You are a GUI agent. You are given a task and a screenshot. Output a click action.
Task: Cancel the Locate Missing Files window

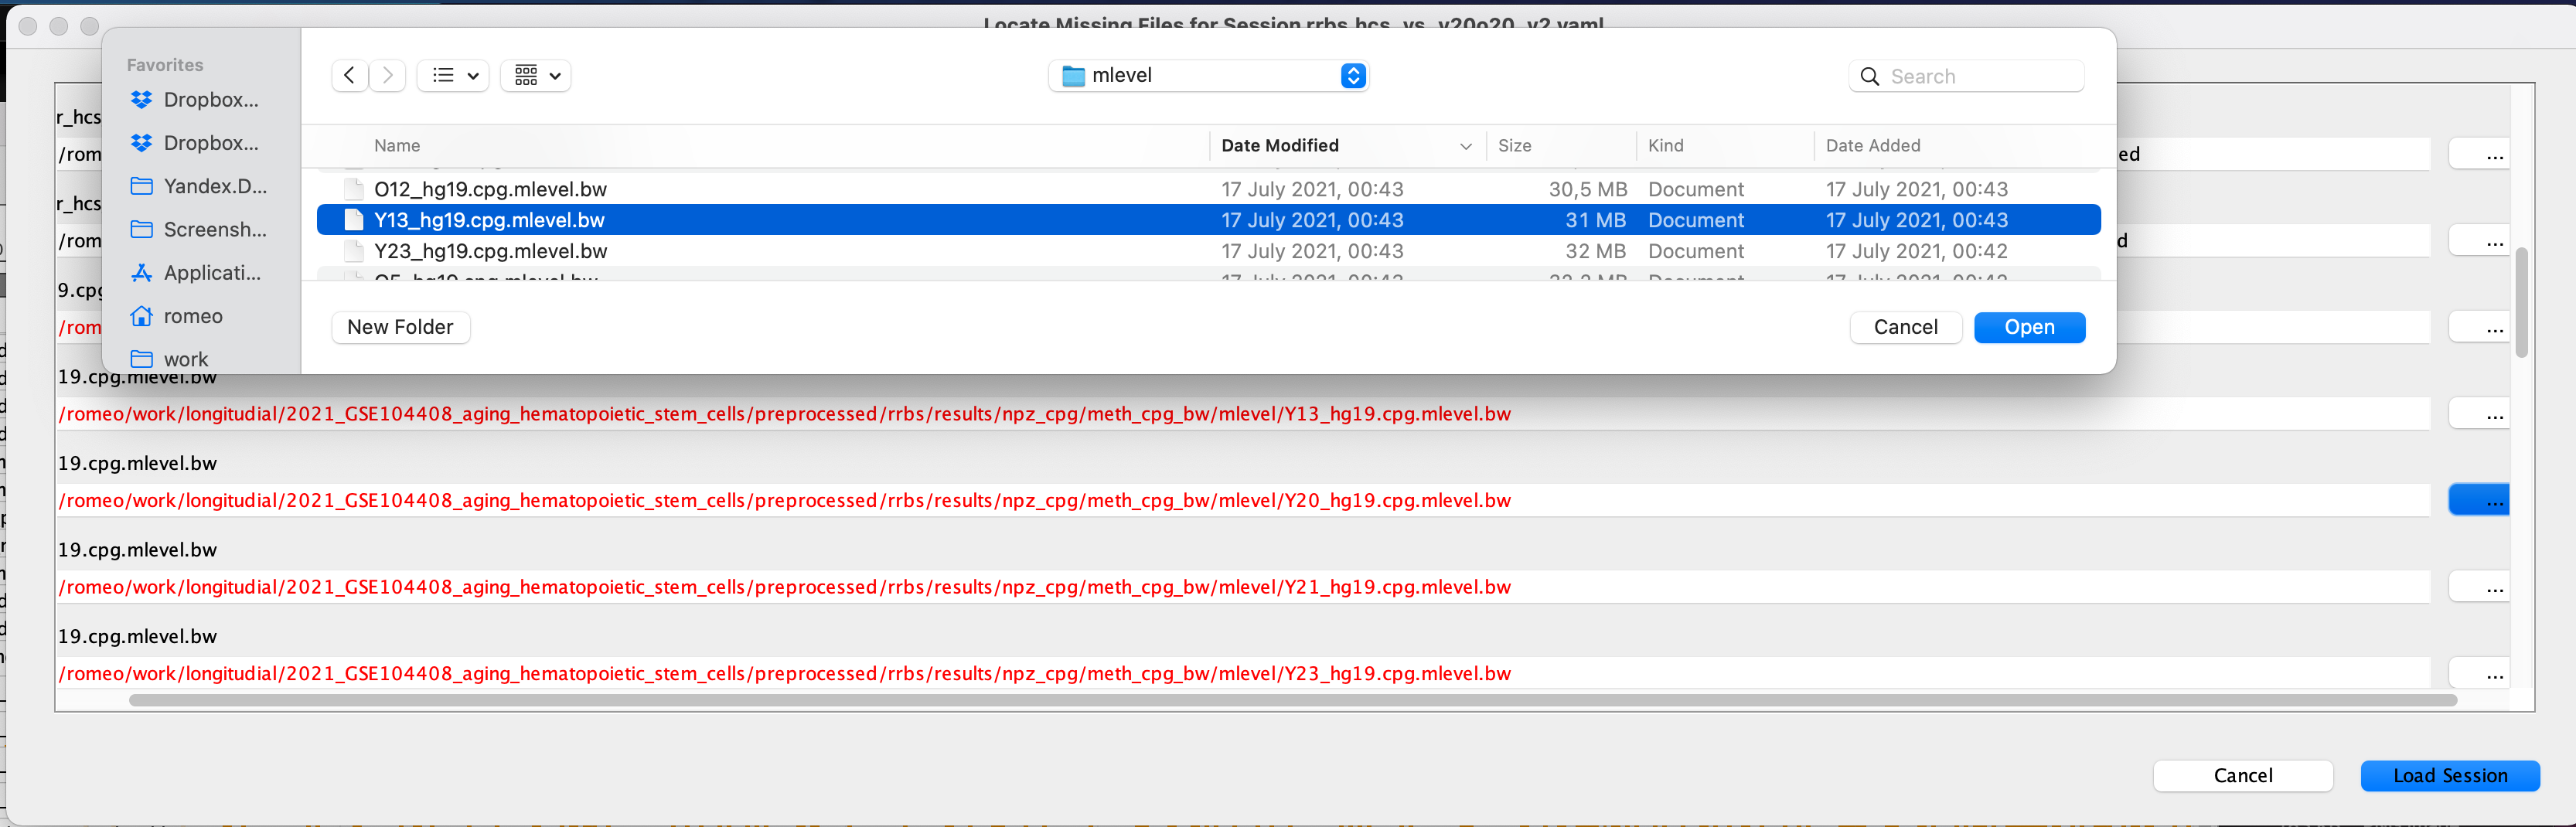2242,776
